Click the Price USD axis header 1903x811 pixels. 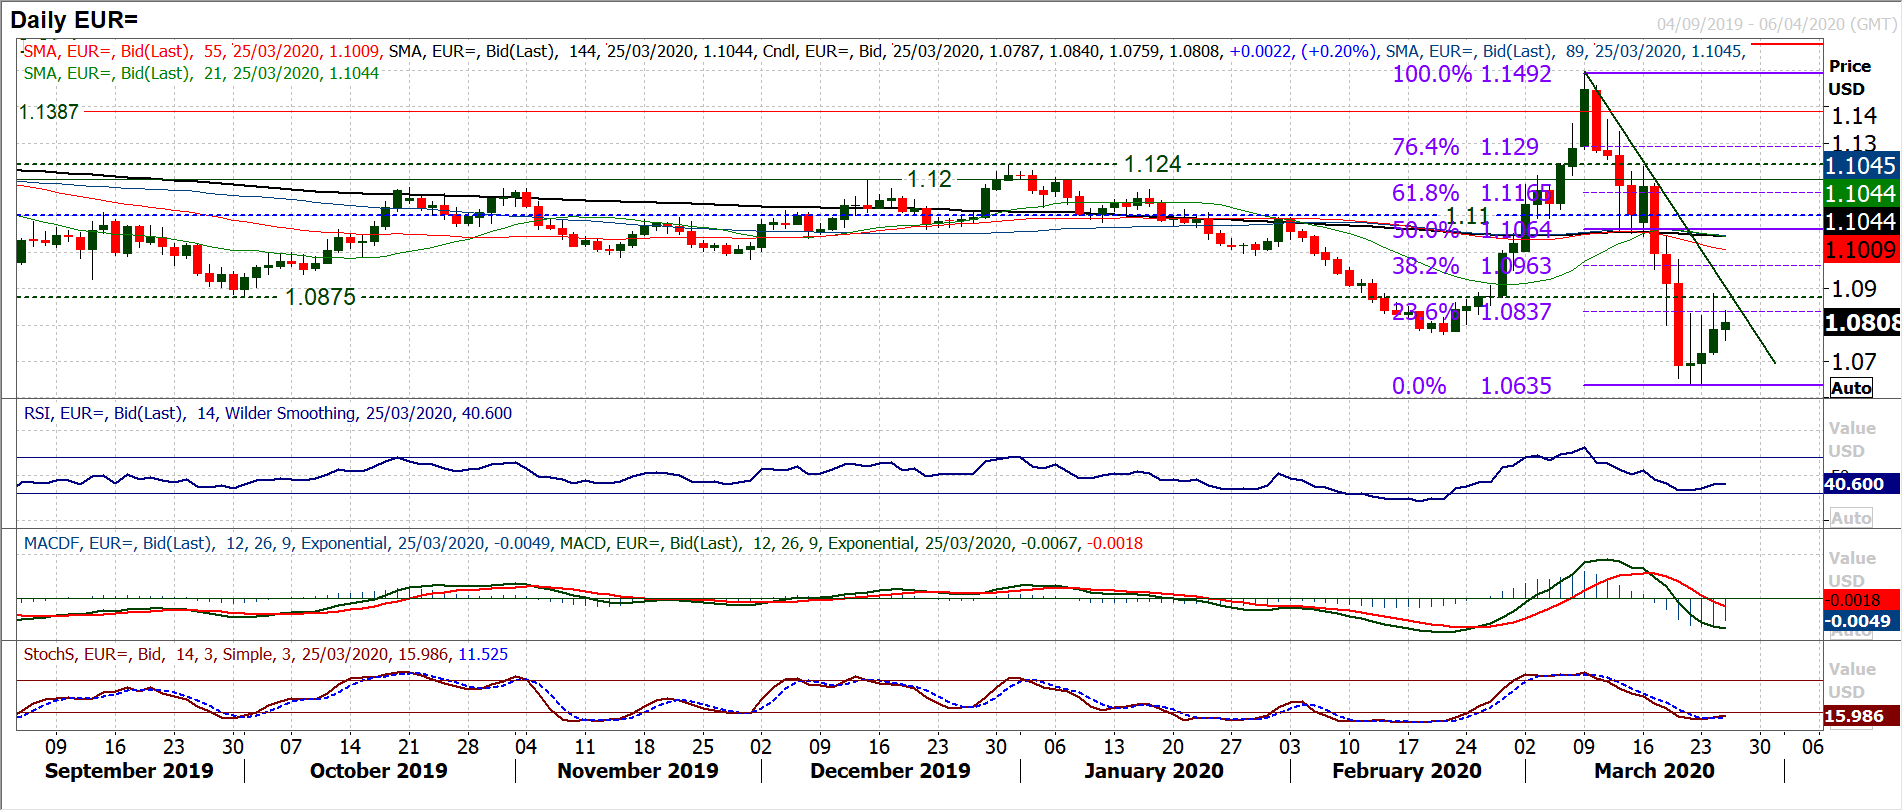1849,77
